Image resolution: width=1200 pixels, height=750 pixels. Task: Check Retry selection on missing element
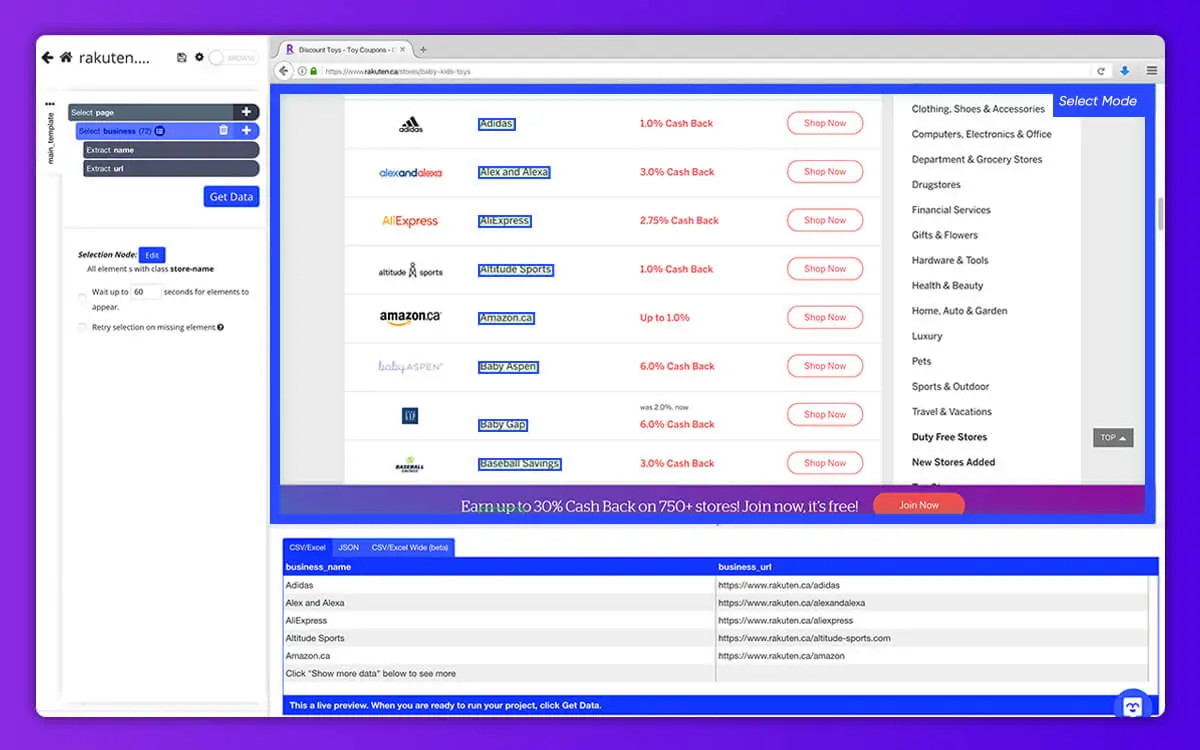(x=82, y=327)
